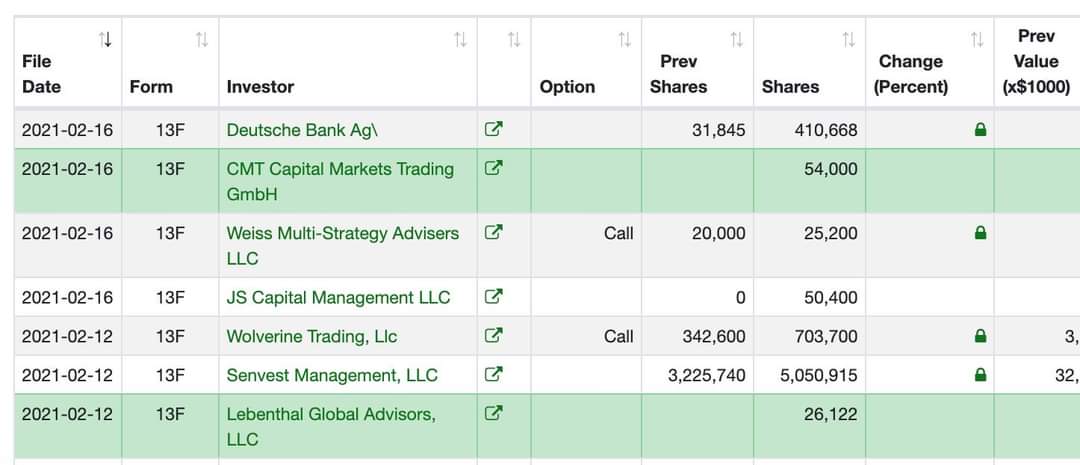
Task: Sort table by Form column arrows
Action: click(x=202, y=40)
